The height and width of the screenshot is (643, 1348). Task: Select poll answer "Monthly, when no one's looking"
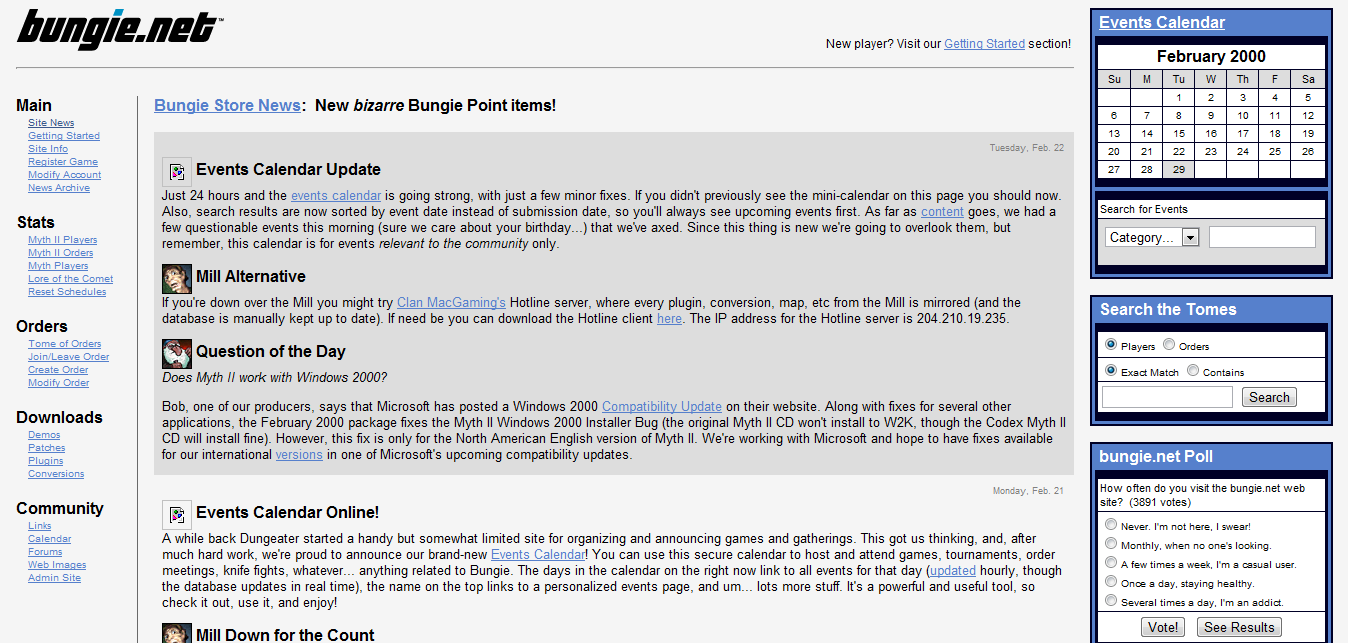tap(1111, 544)
